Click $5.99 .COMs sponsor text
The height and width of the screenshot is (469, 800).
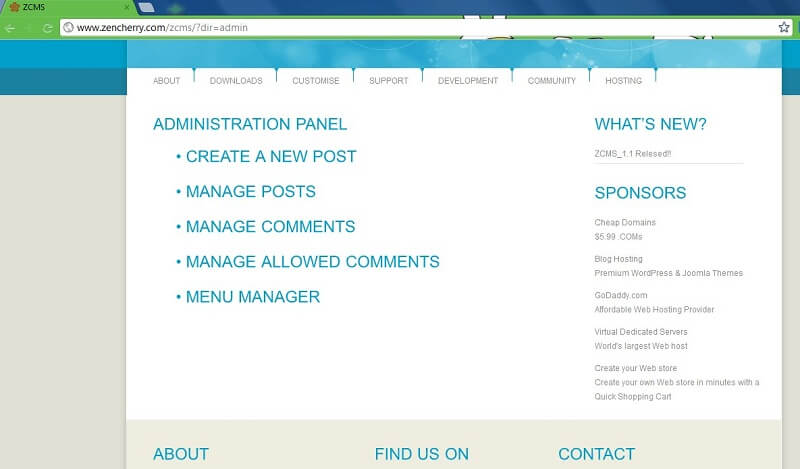point(618,237)
